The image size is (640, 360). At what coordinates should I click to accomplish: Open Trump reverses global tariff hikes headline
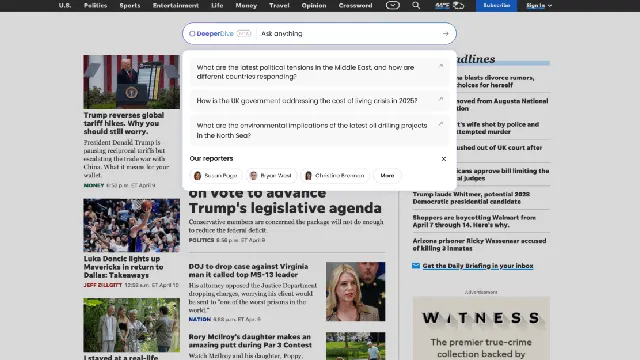click(124, 123)
